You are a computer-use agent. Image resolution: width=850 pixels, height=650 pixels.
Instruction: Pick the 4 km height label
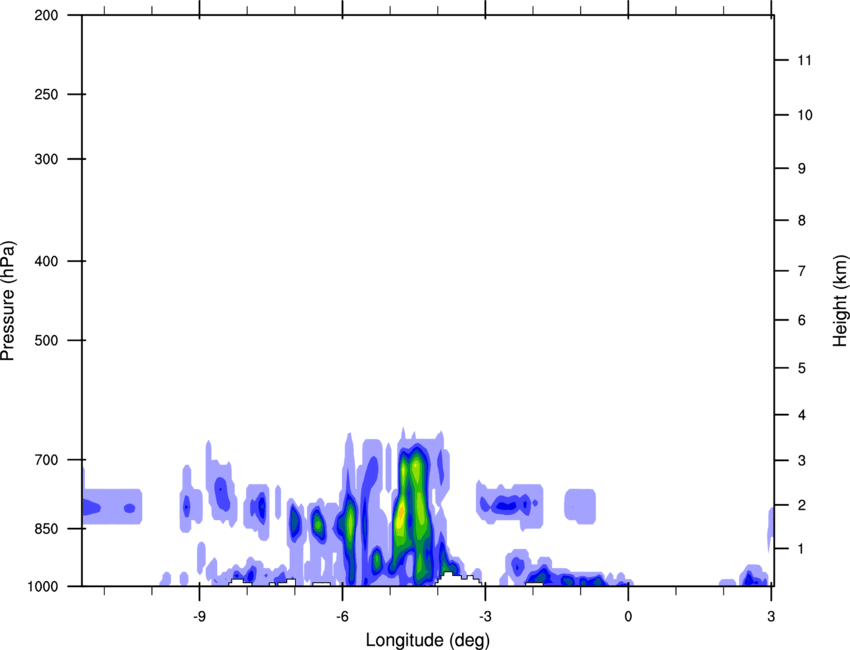coord(802,415)
